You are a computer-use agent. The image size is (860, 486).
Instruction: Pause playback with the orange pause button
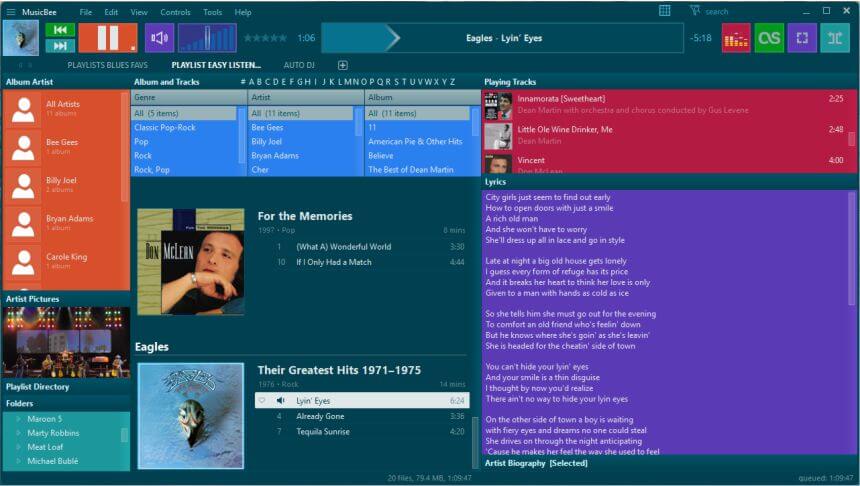[x=107, y=38]
